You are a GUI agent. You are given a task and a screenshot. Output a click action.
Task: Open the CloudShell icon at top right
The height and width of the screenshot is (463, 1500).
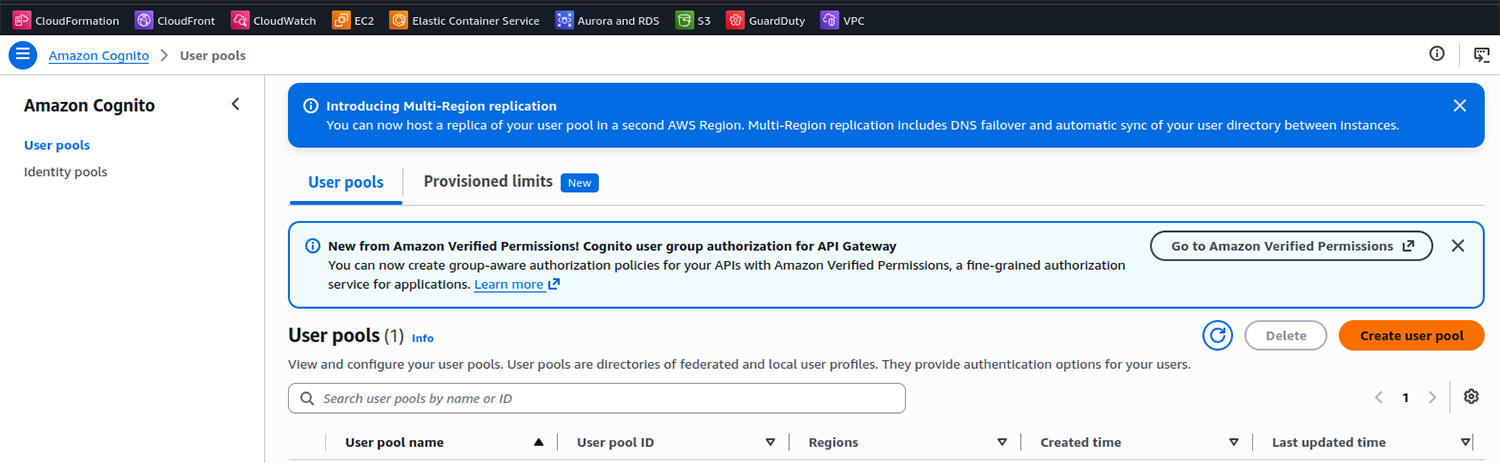(x=1482, y=55)
